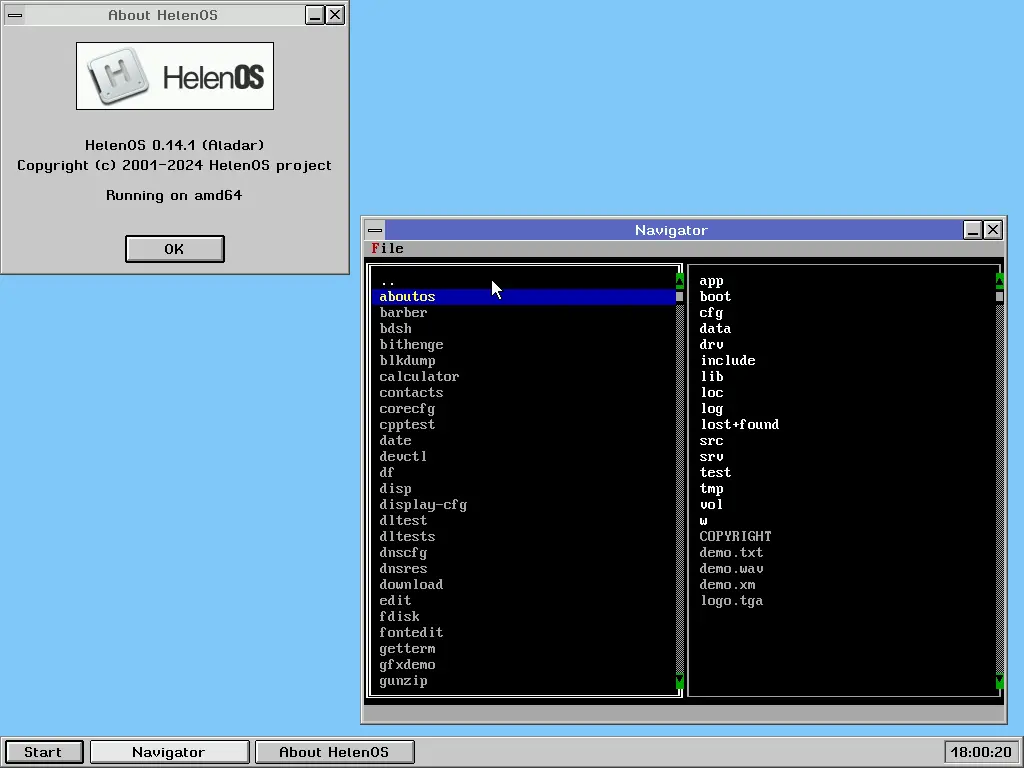Click the right panel scroll-up arrow
Viewport: 1024px width, 768px height.
coord(1000,281)
